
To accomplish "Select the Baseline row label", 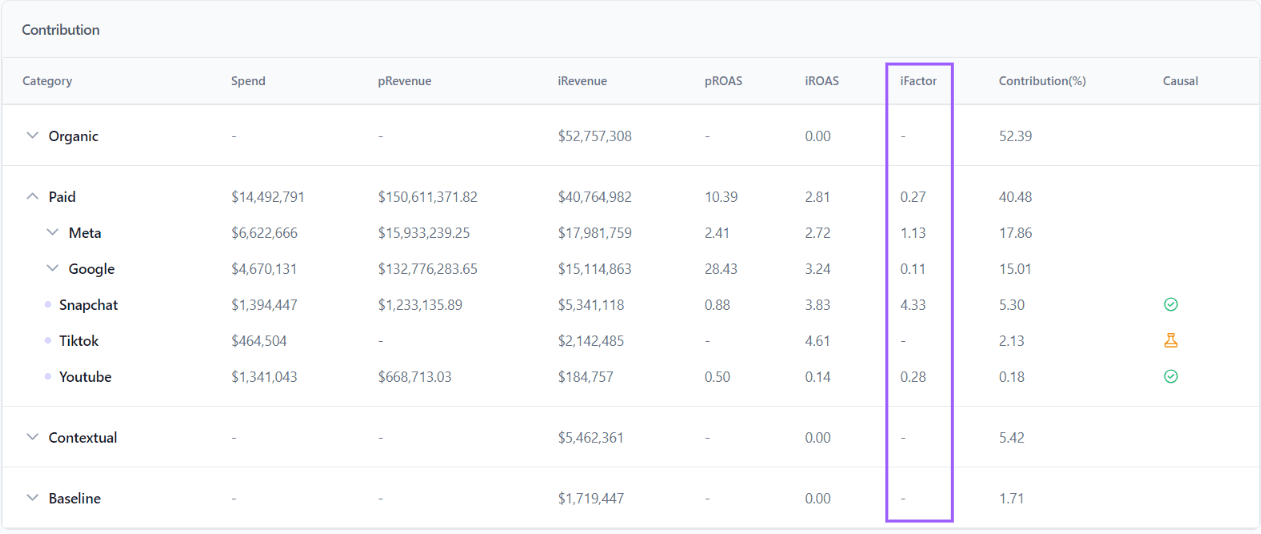I will (x=75, y=498).
